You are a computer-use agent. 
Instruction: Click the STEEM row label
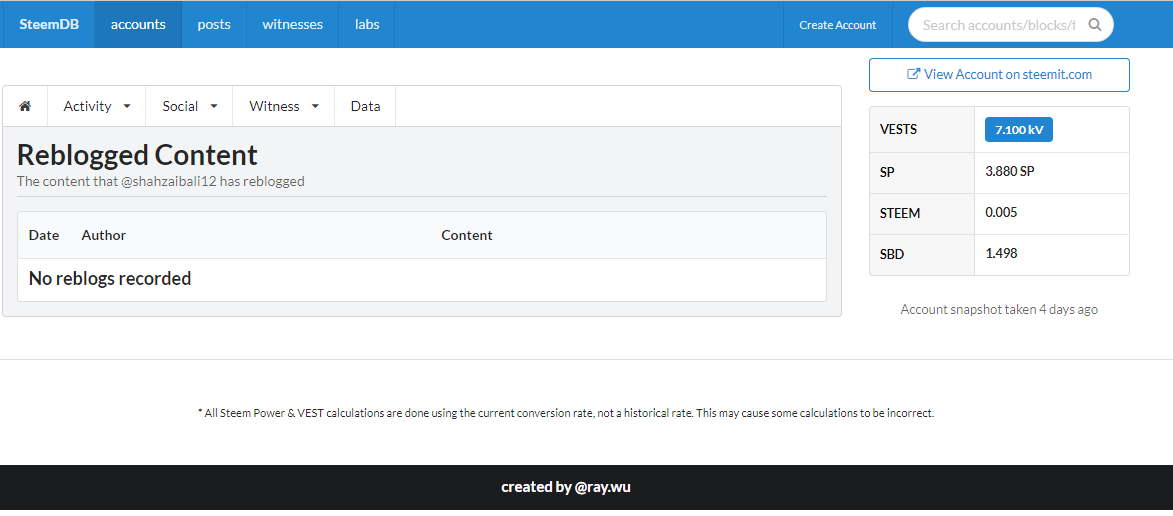coord(900,213)
